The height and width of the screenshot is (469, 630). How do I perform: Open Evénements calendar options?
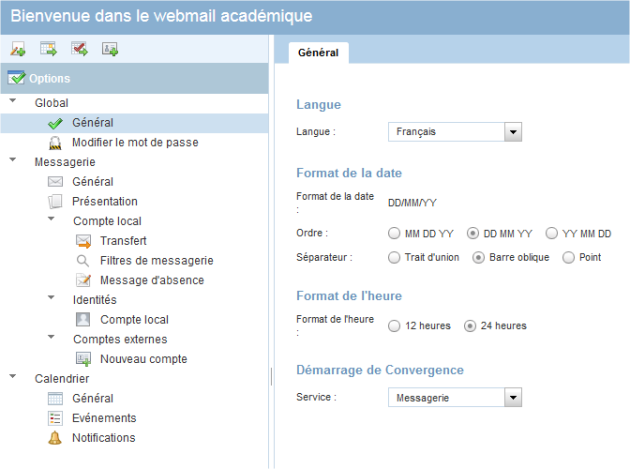104,418
